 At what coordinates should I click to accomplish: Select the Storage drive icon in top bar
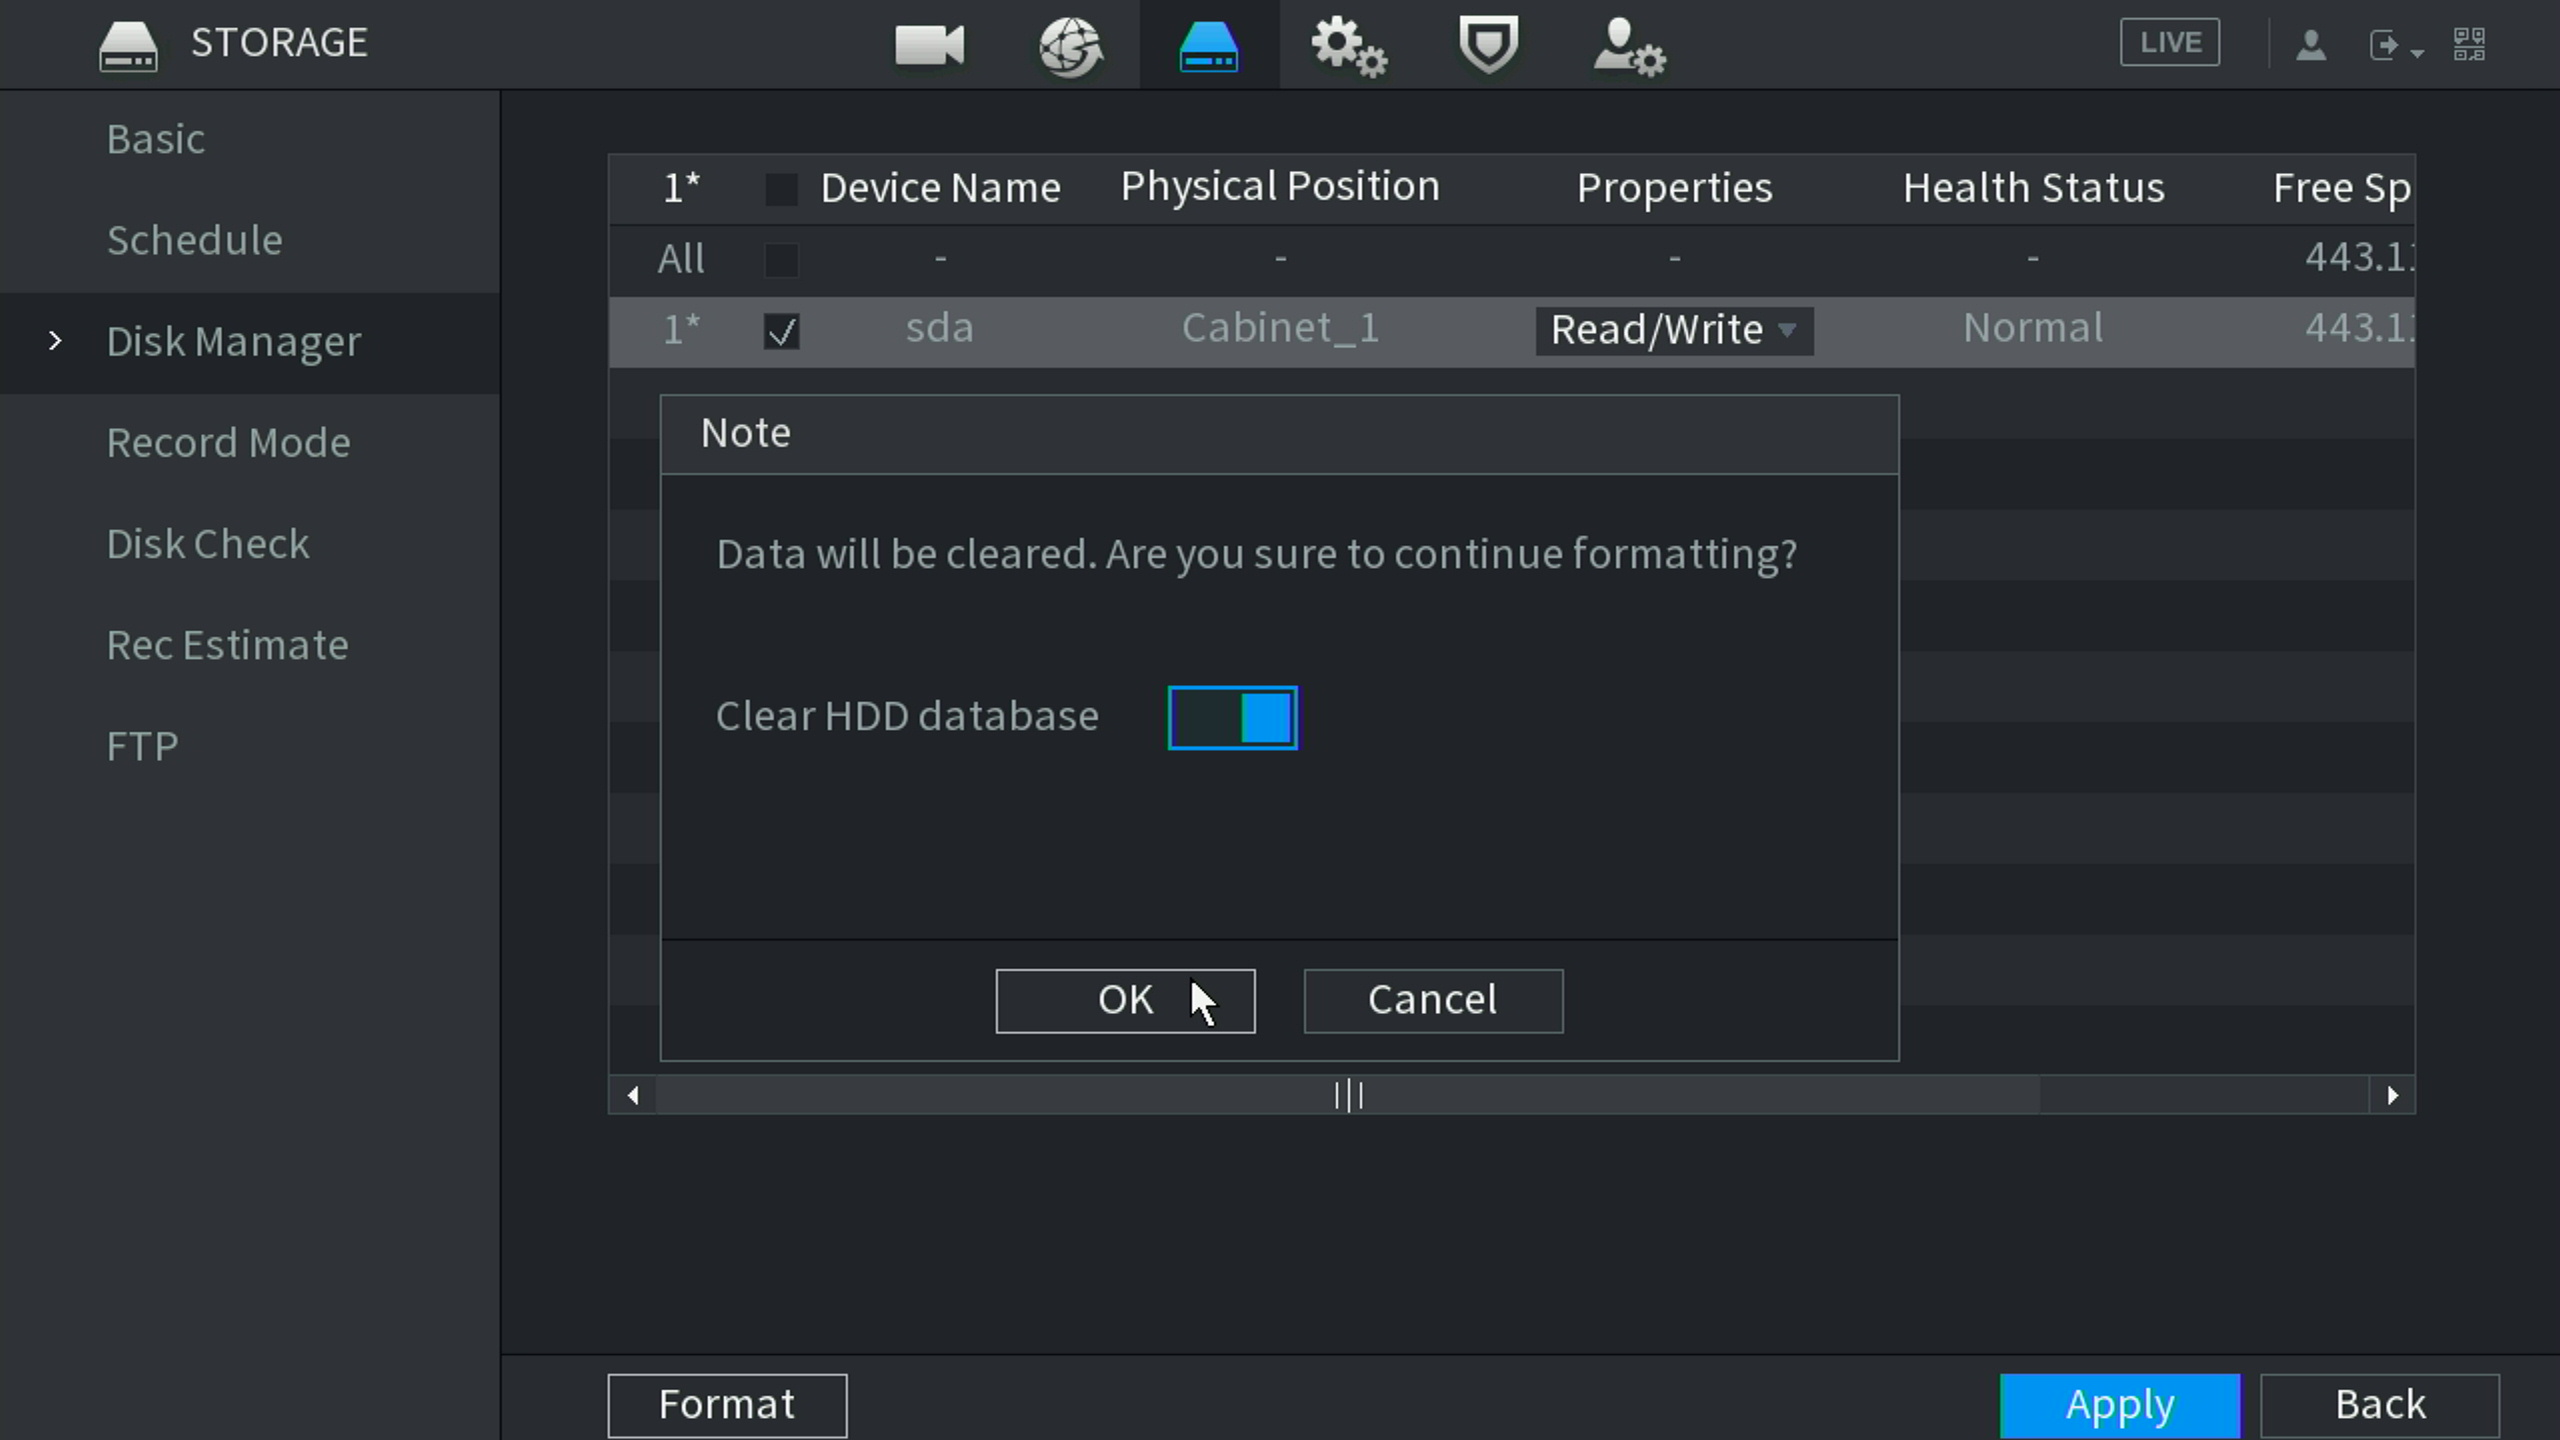(1209, 45)
